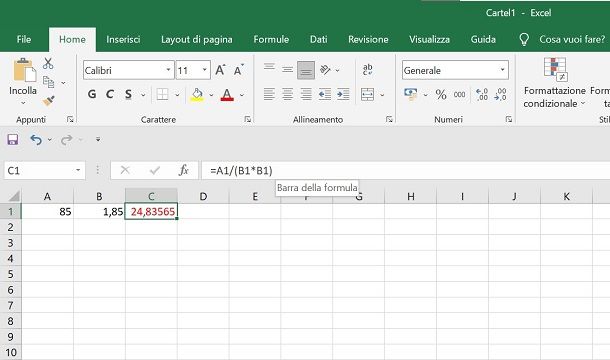Apply percent style format

(441, 95)
